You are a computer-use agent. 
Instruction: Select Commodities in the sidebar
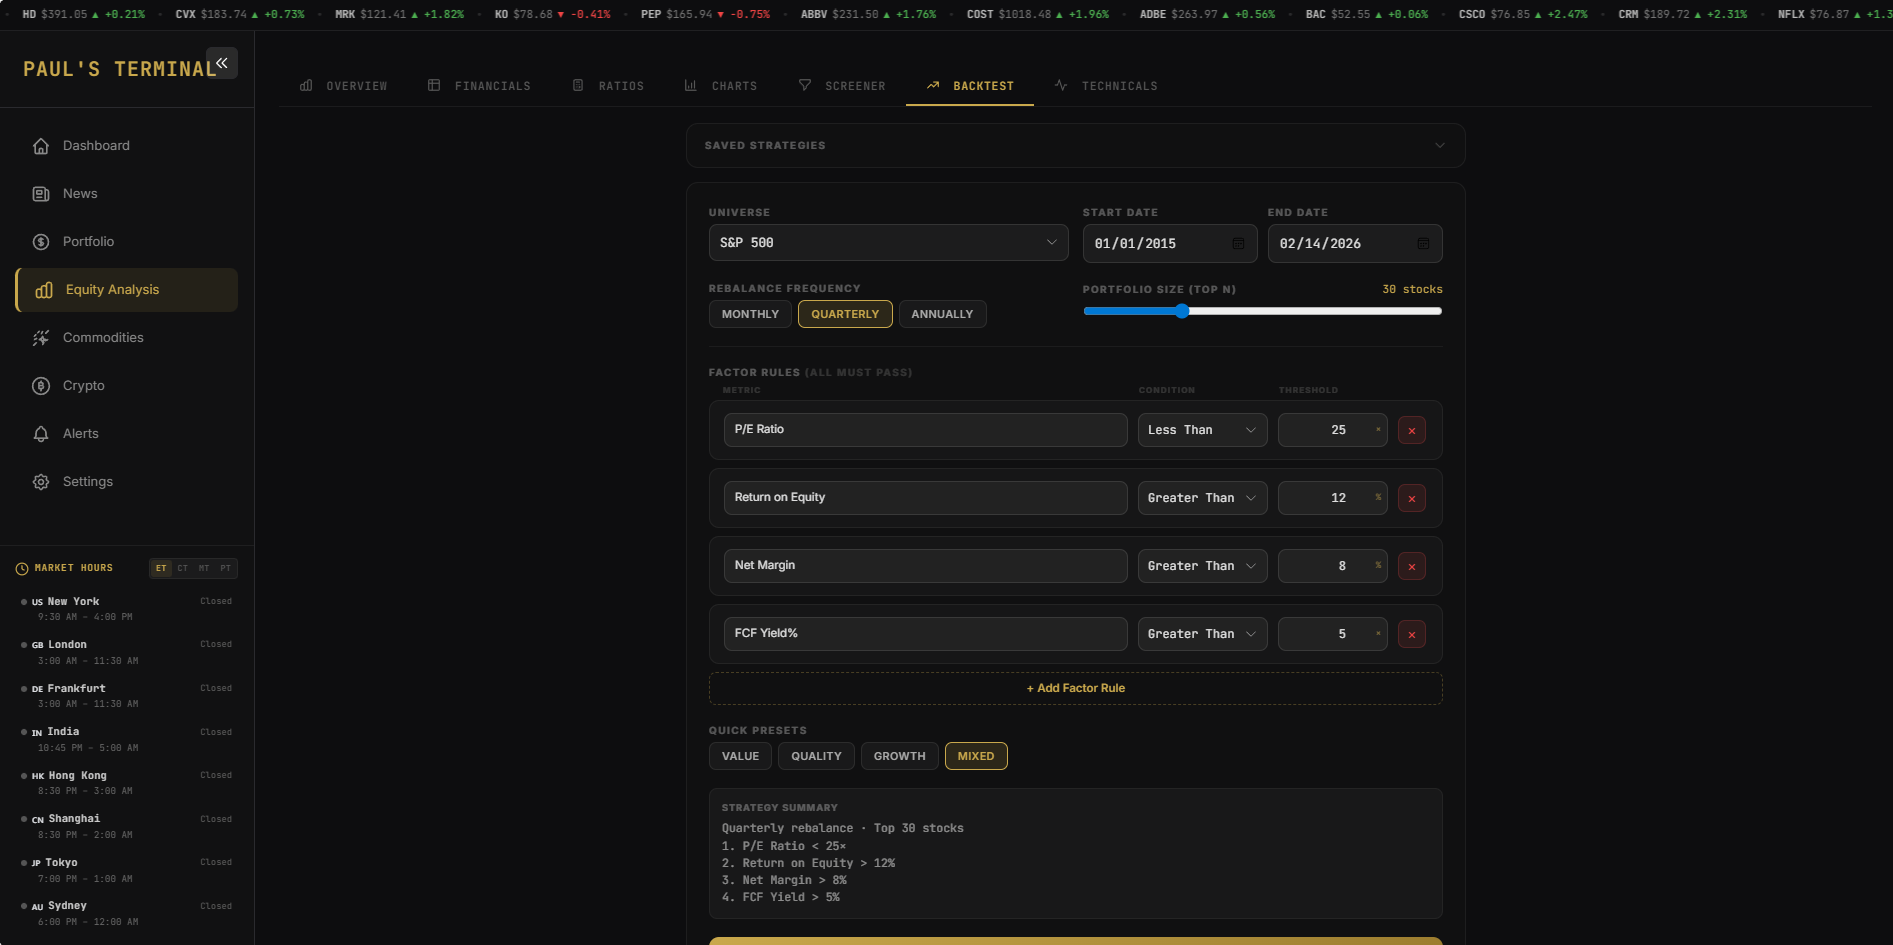pyautogui.click(x=102, y=337)
